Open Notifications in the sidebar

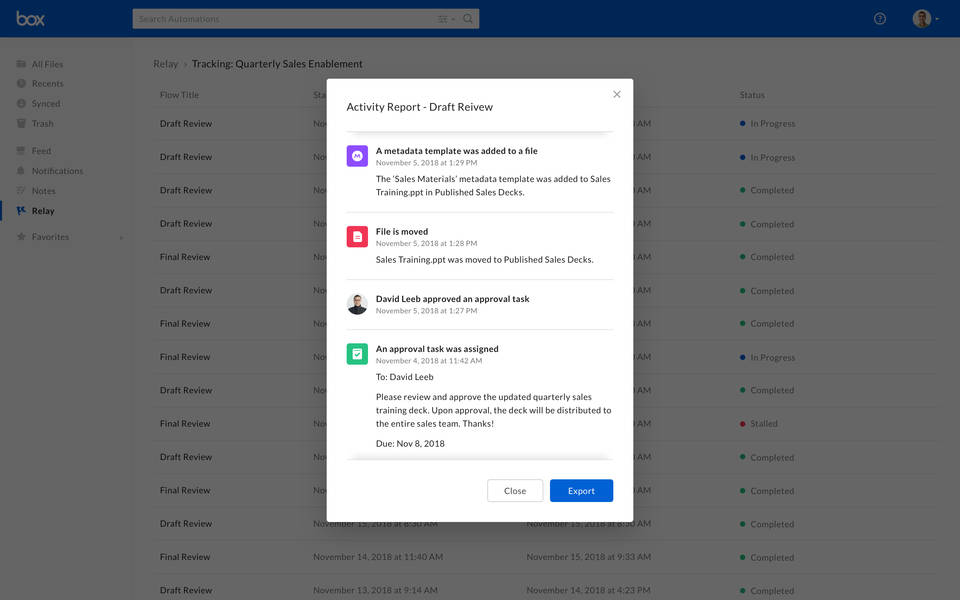pyautogui.click(x=57, y=171)
